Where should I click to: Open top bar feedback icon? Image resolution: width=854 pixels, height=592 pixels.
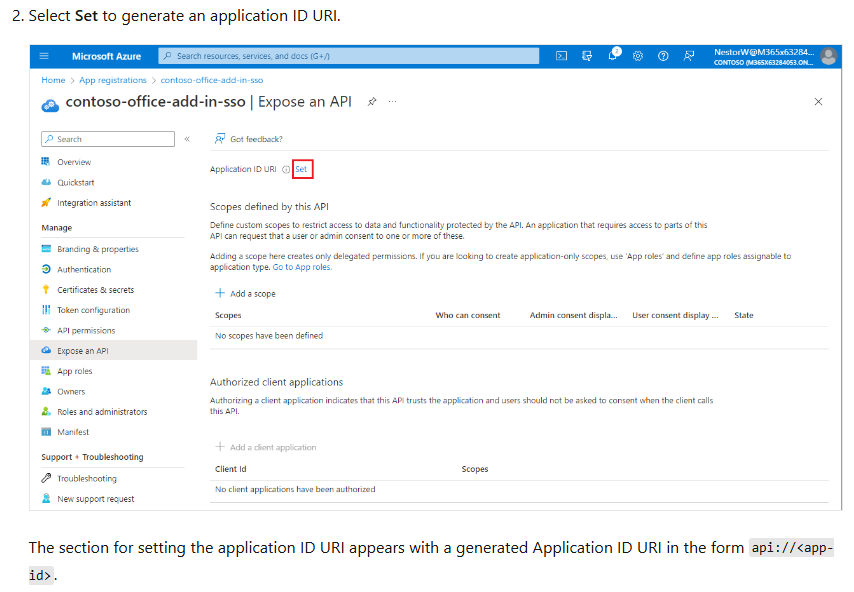(689, 56)
